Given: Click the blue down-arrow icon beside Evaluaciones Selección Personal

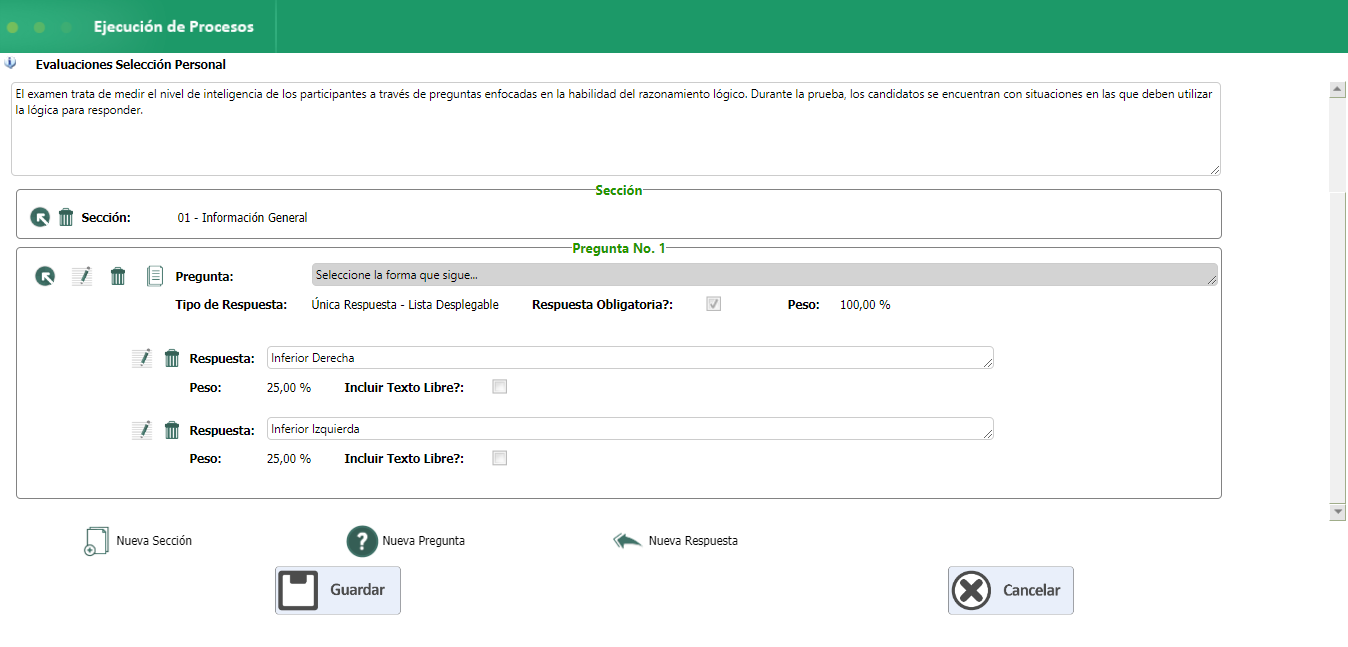Looking at the screenshot, I should coord(11,62).
